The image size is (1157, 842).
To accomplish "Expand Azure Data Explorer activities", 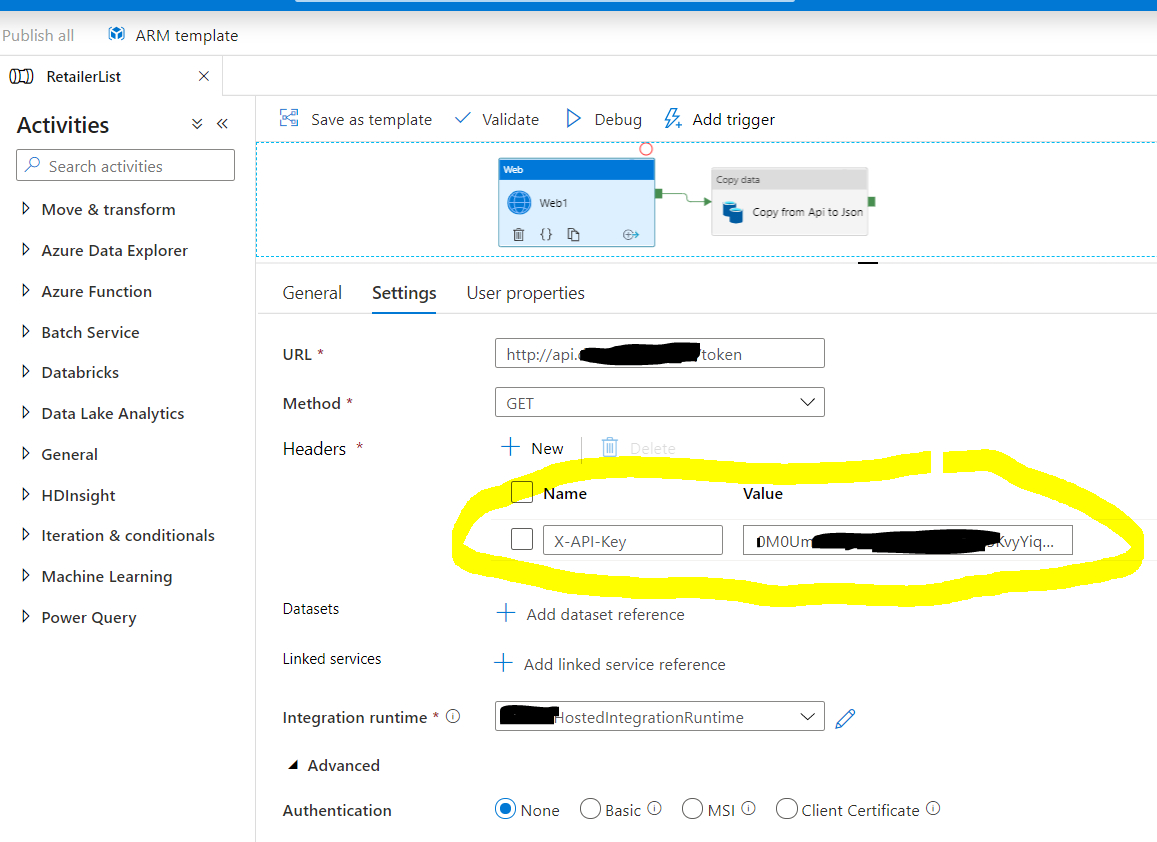I will coord(26,249).
